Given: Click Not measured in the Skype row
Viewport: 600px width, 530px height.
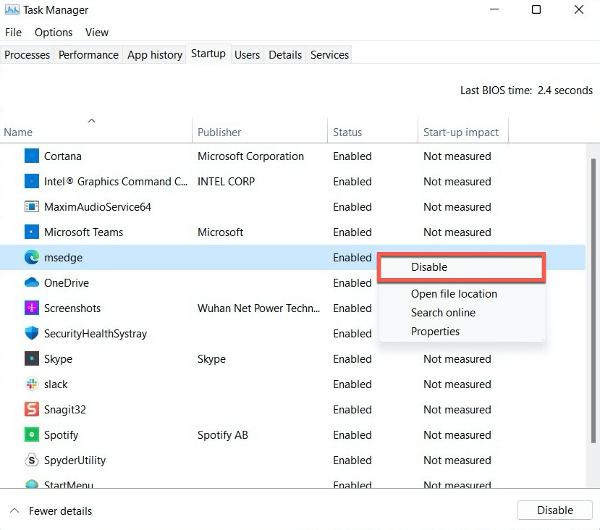Looking at the screenshot, I should tap(457, 359).
